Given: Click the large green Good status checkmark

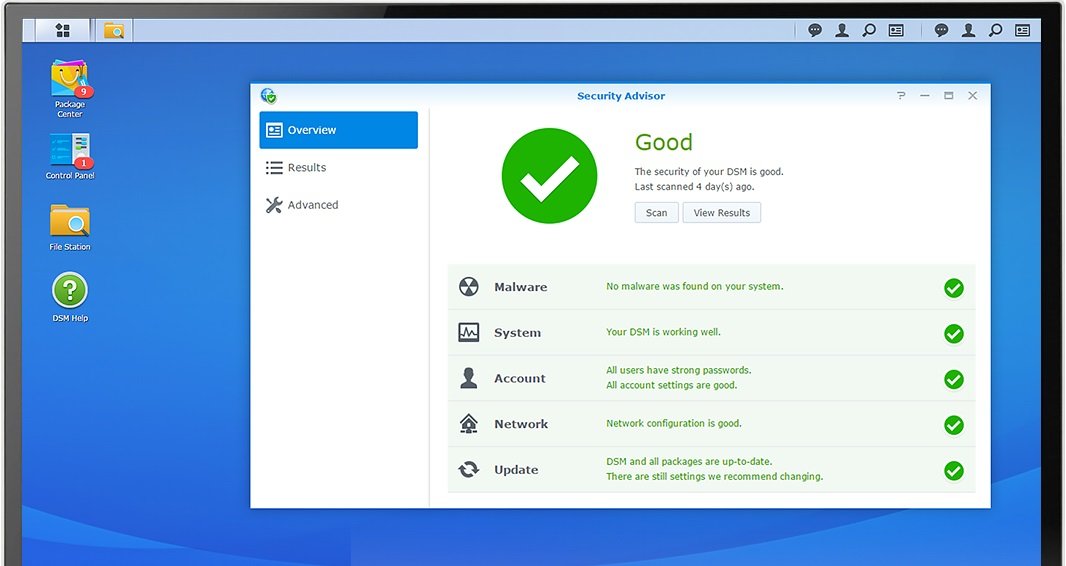Looking at the screenshot, I should 549,176.
